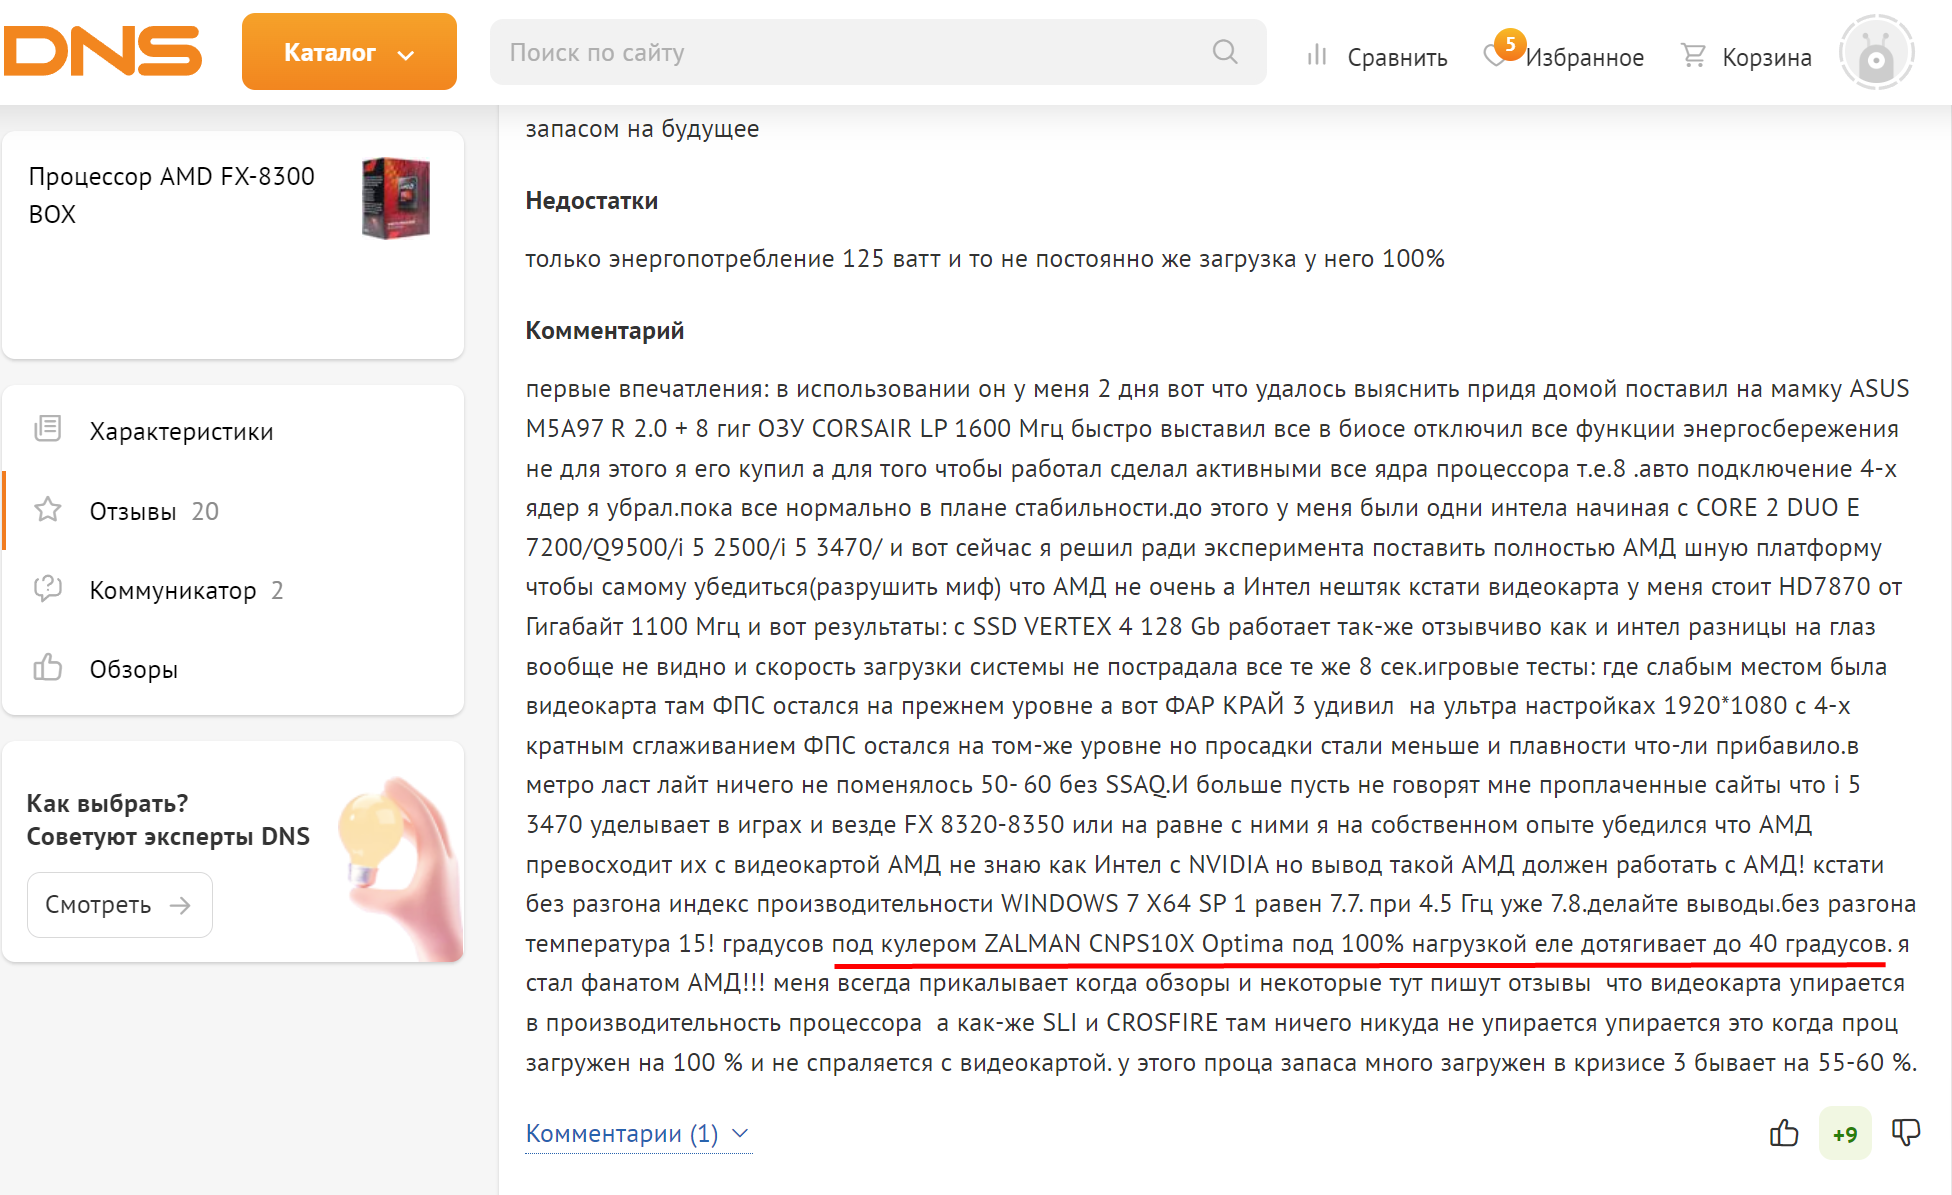Click the Как выбрать? Советуют эксперты DNS heading
This screenshot has height=1195, width=1952.
click(x=168, y=820)
